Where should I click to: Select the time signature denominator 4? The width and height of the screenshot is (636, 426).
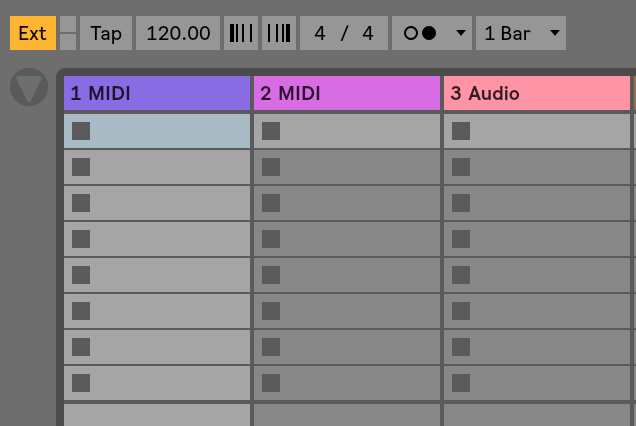368,33
